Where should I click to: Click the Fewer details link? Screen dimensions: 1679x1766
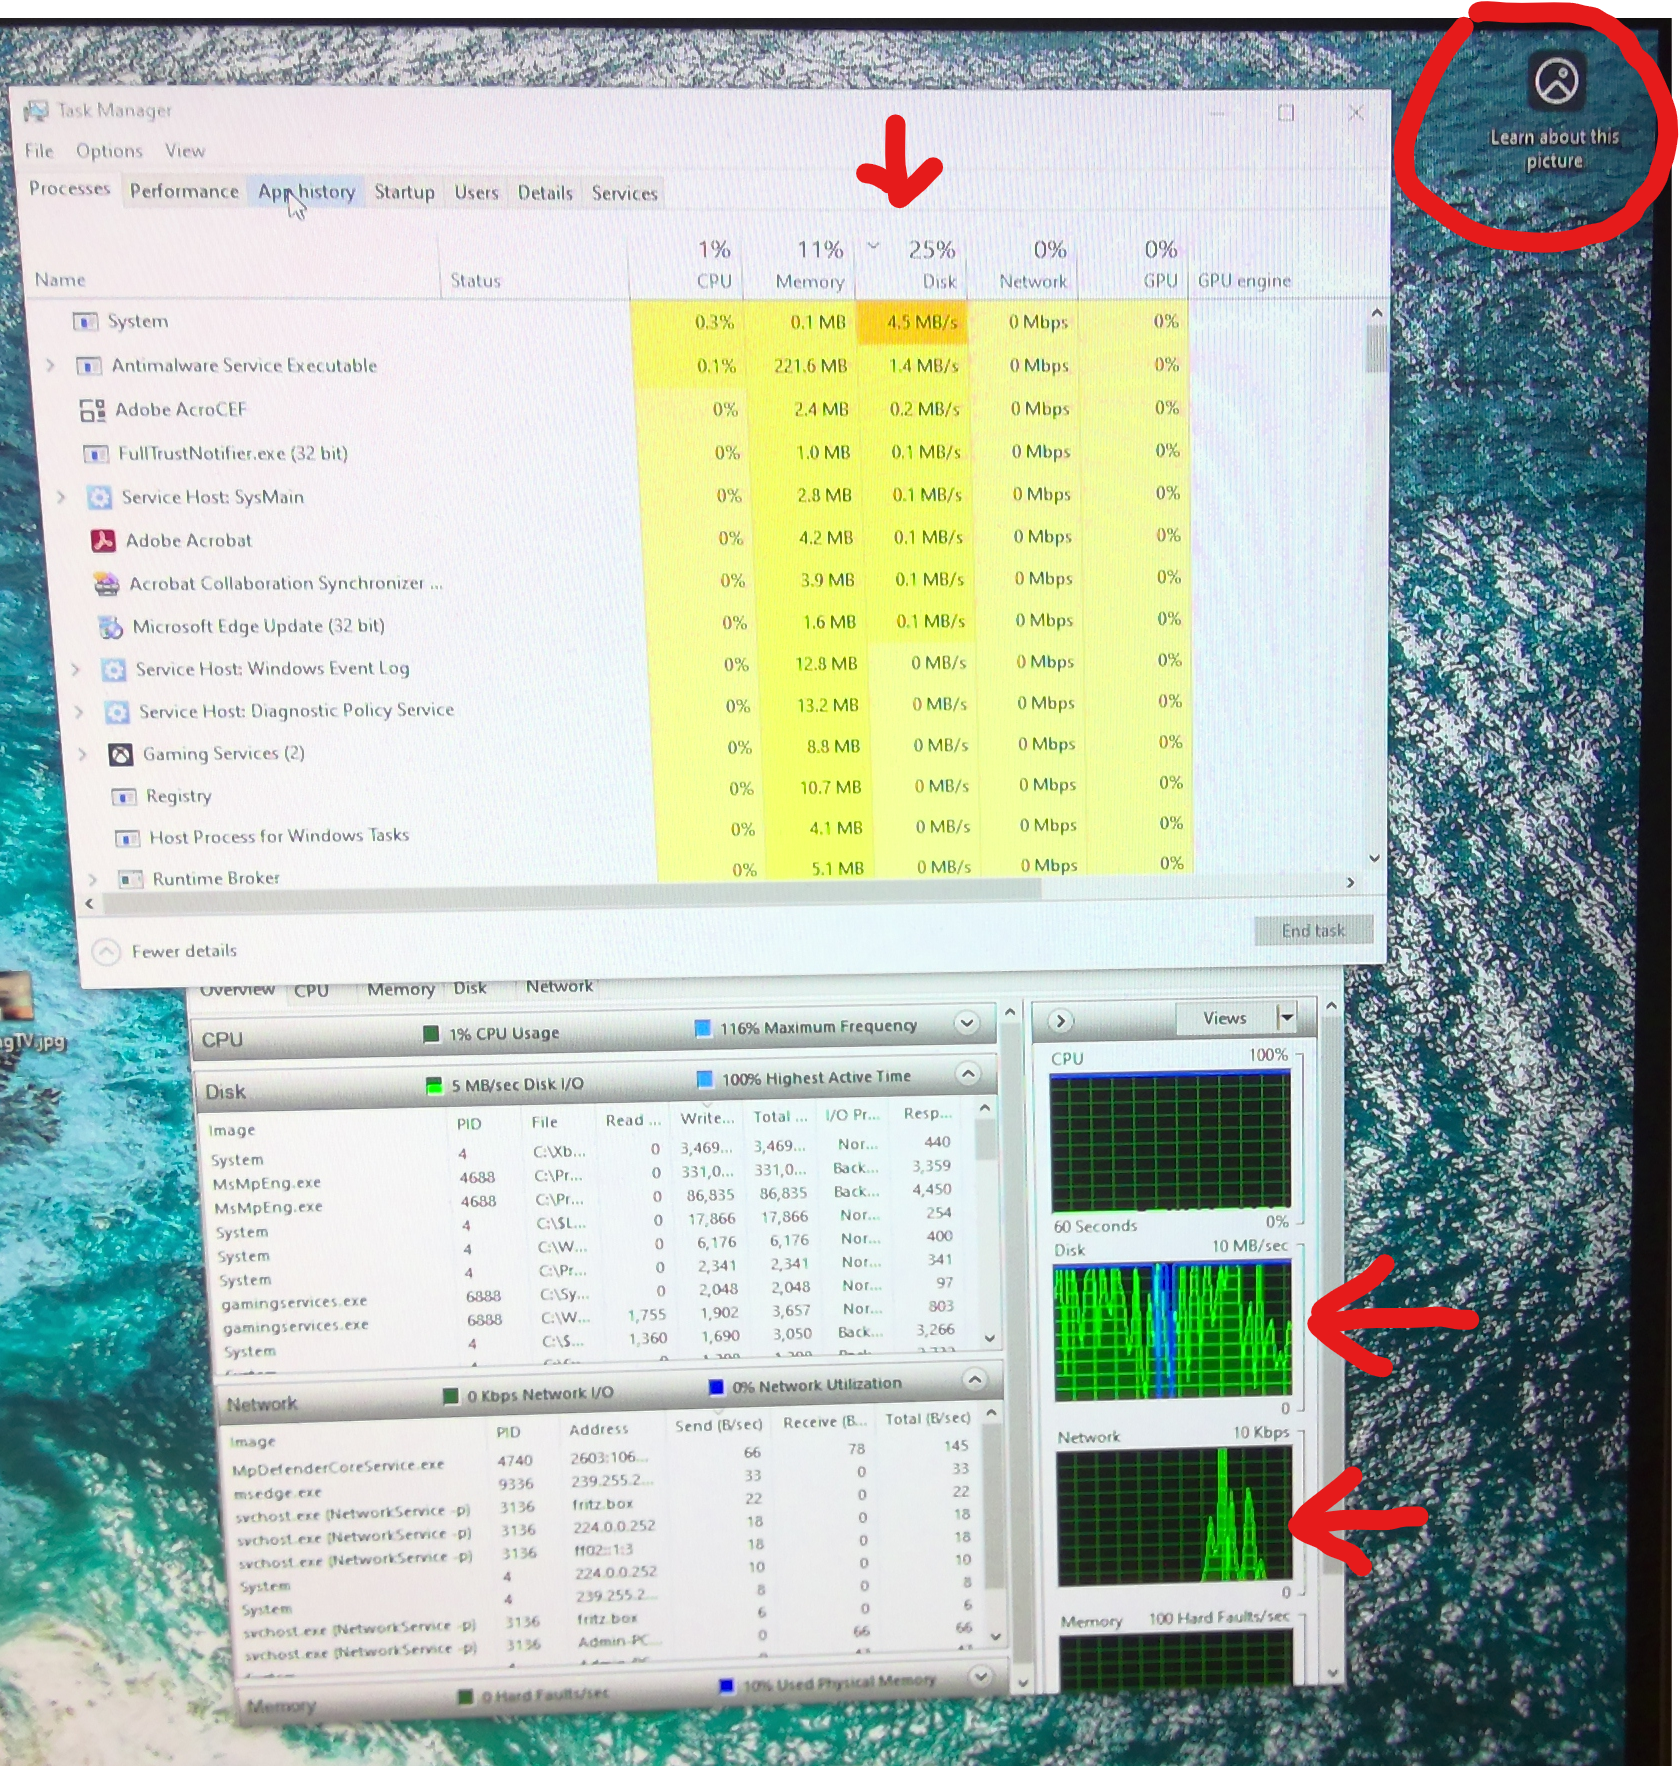coord(184,951)
